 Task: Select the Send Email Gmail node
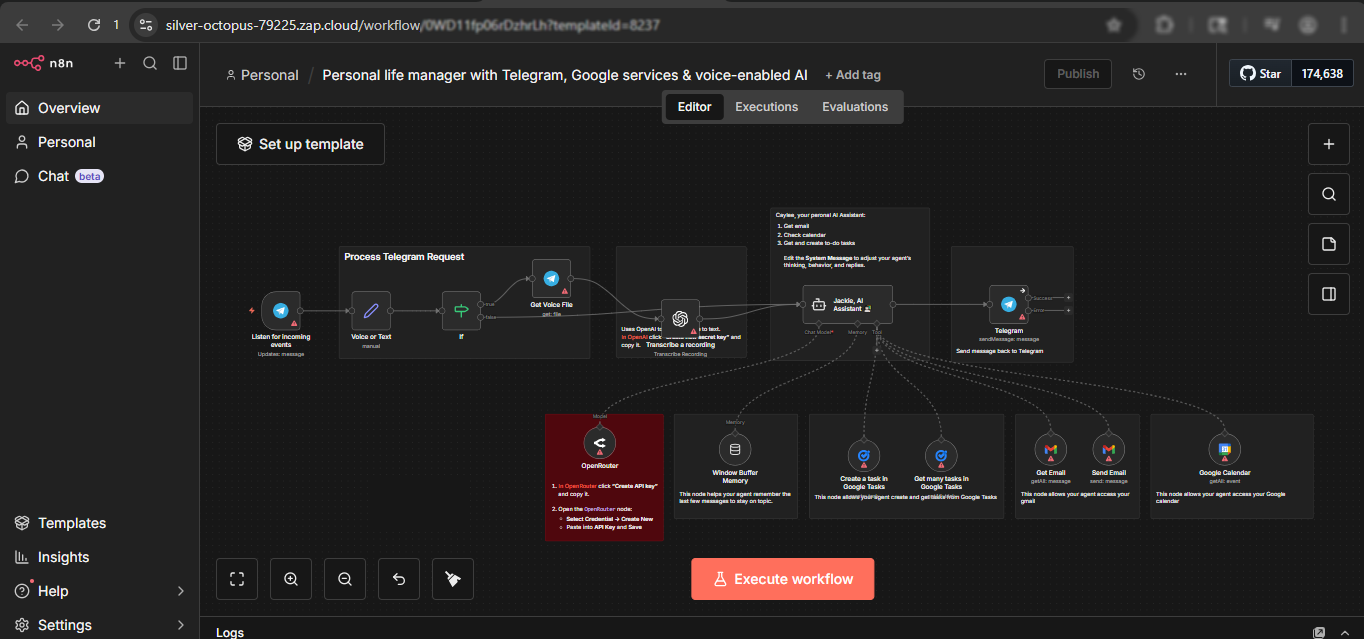(x=1108, y=450)
